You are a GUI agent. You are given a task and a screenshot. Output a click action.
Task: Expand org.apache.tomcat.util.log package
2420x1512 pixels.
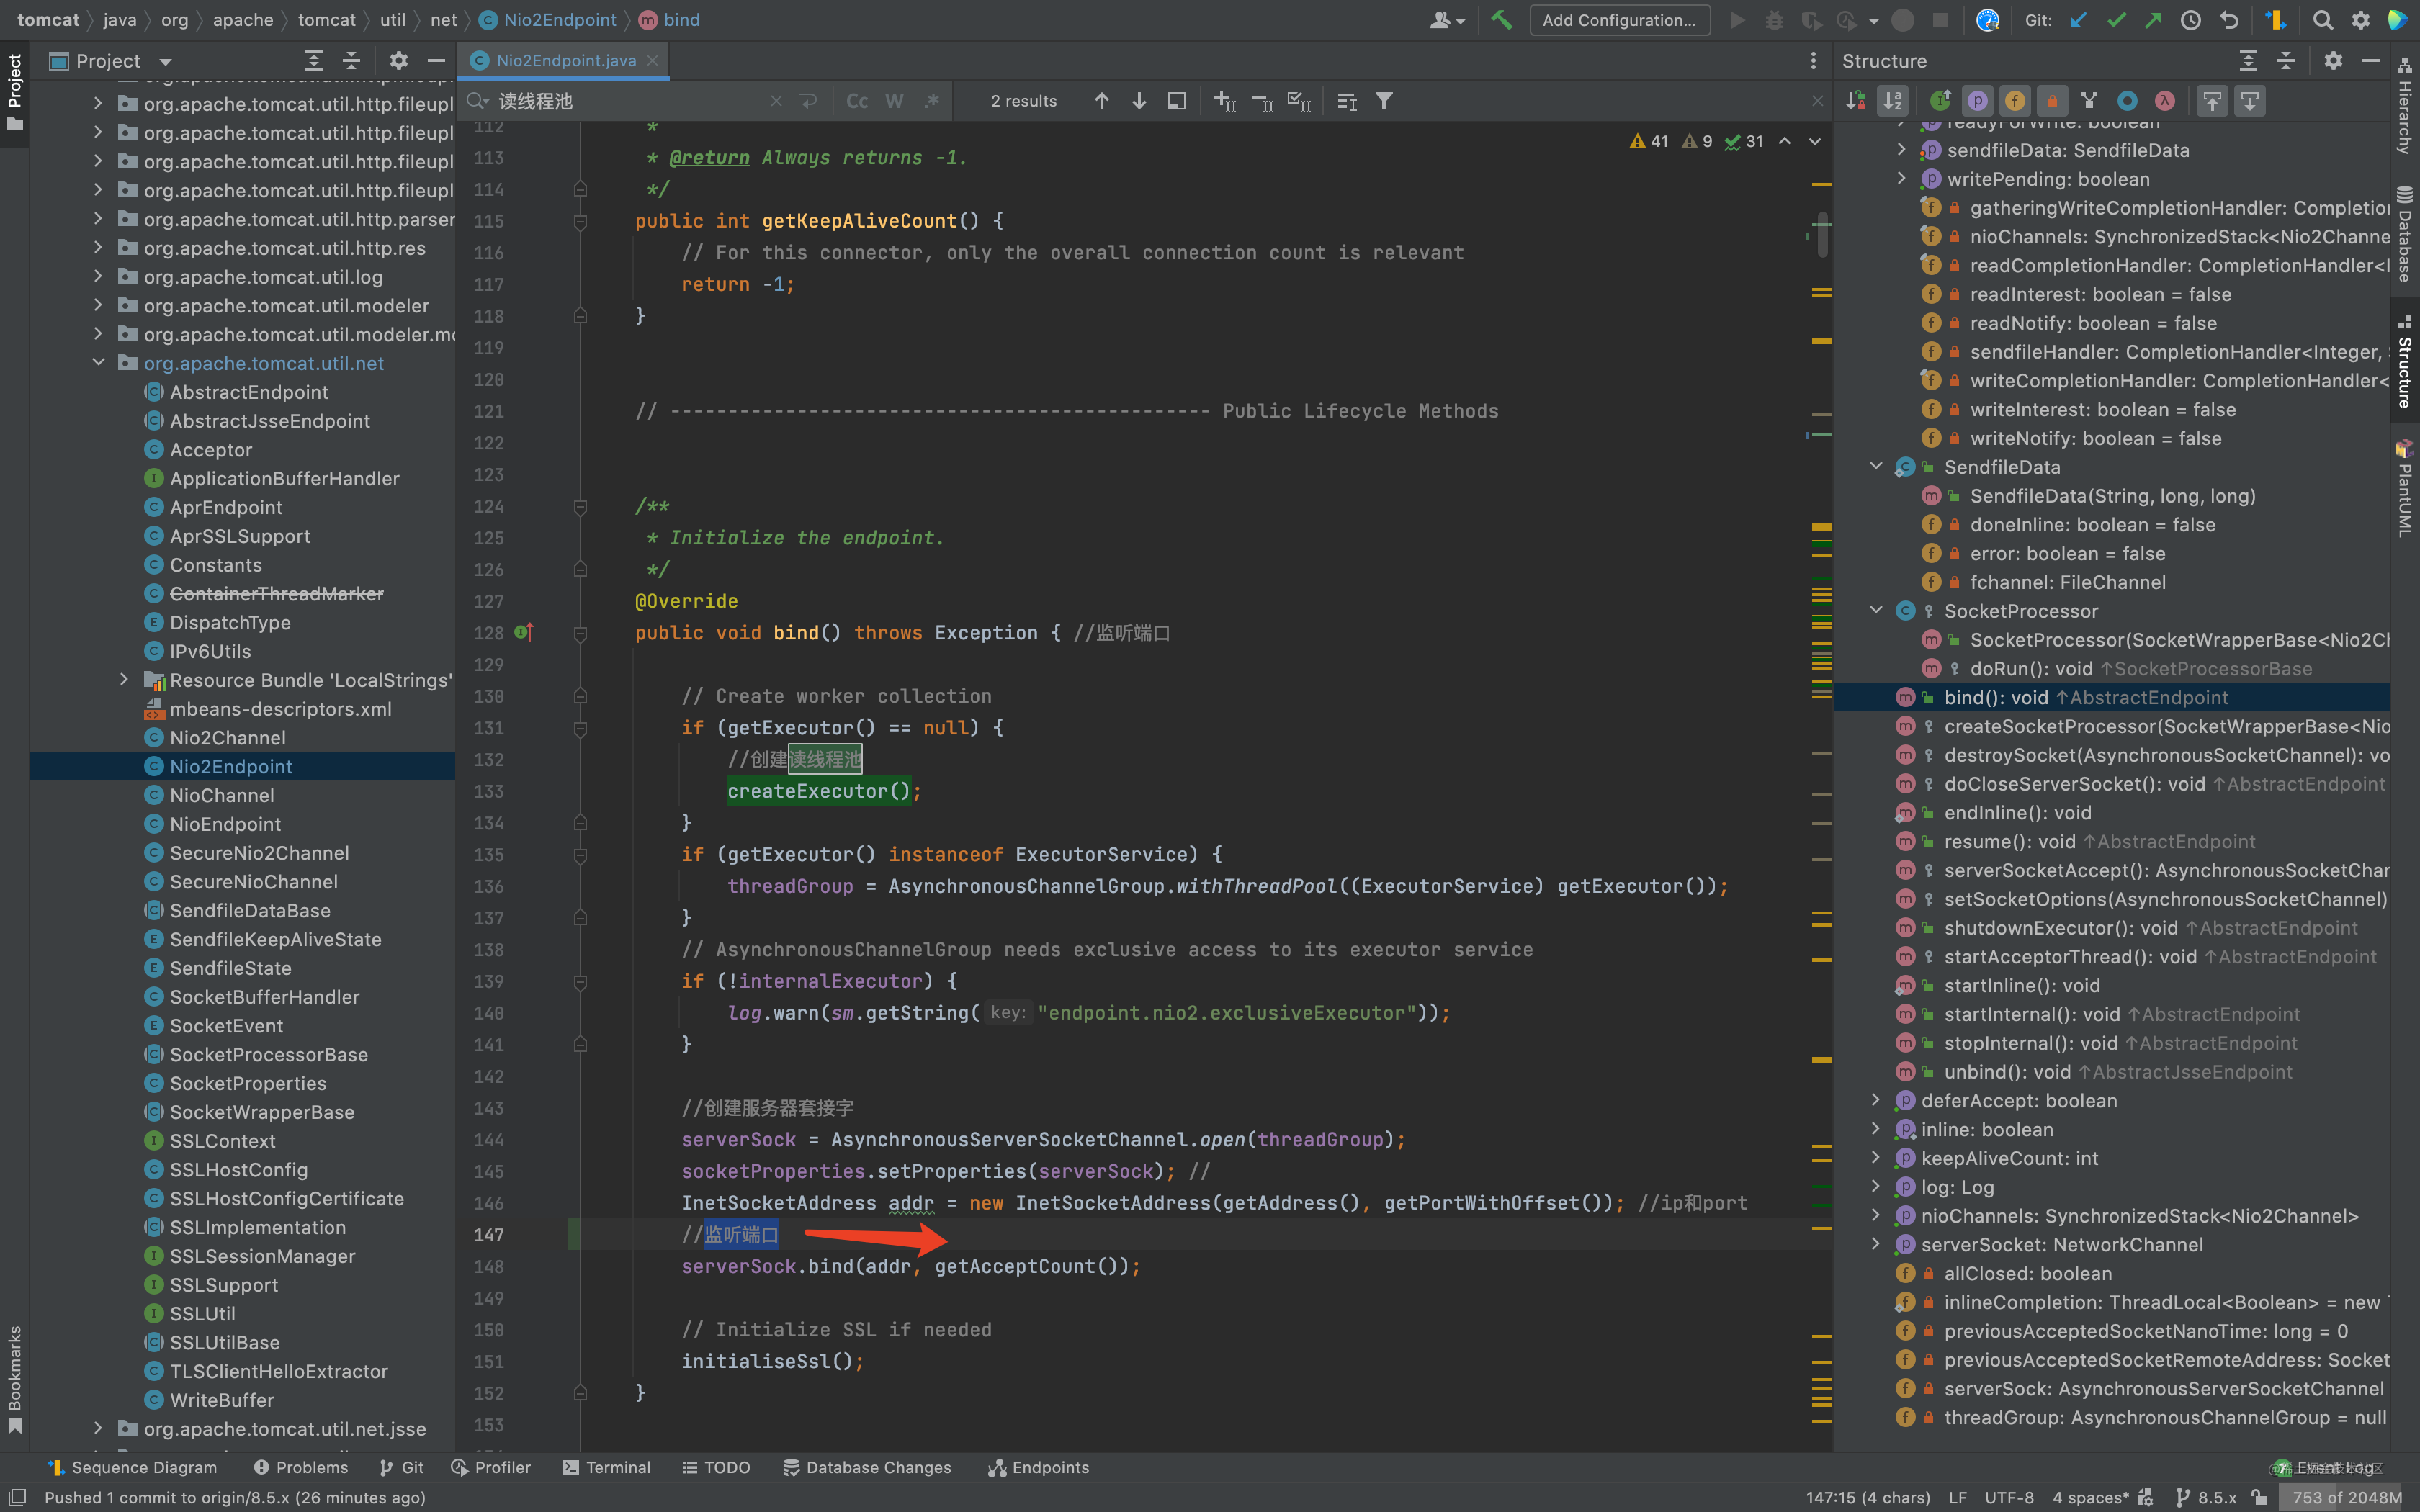(x=97, y=277)
